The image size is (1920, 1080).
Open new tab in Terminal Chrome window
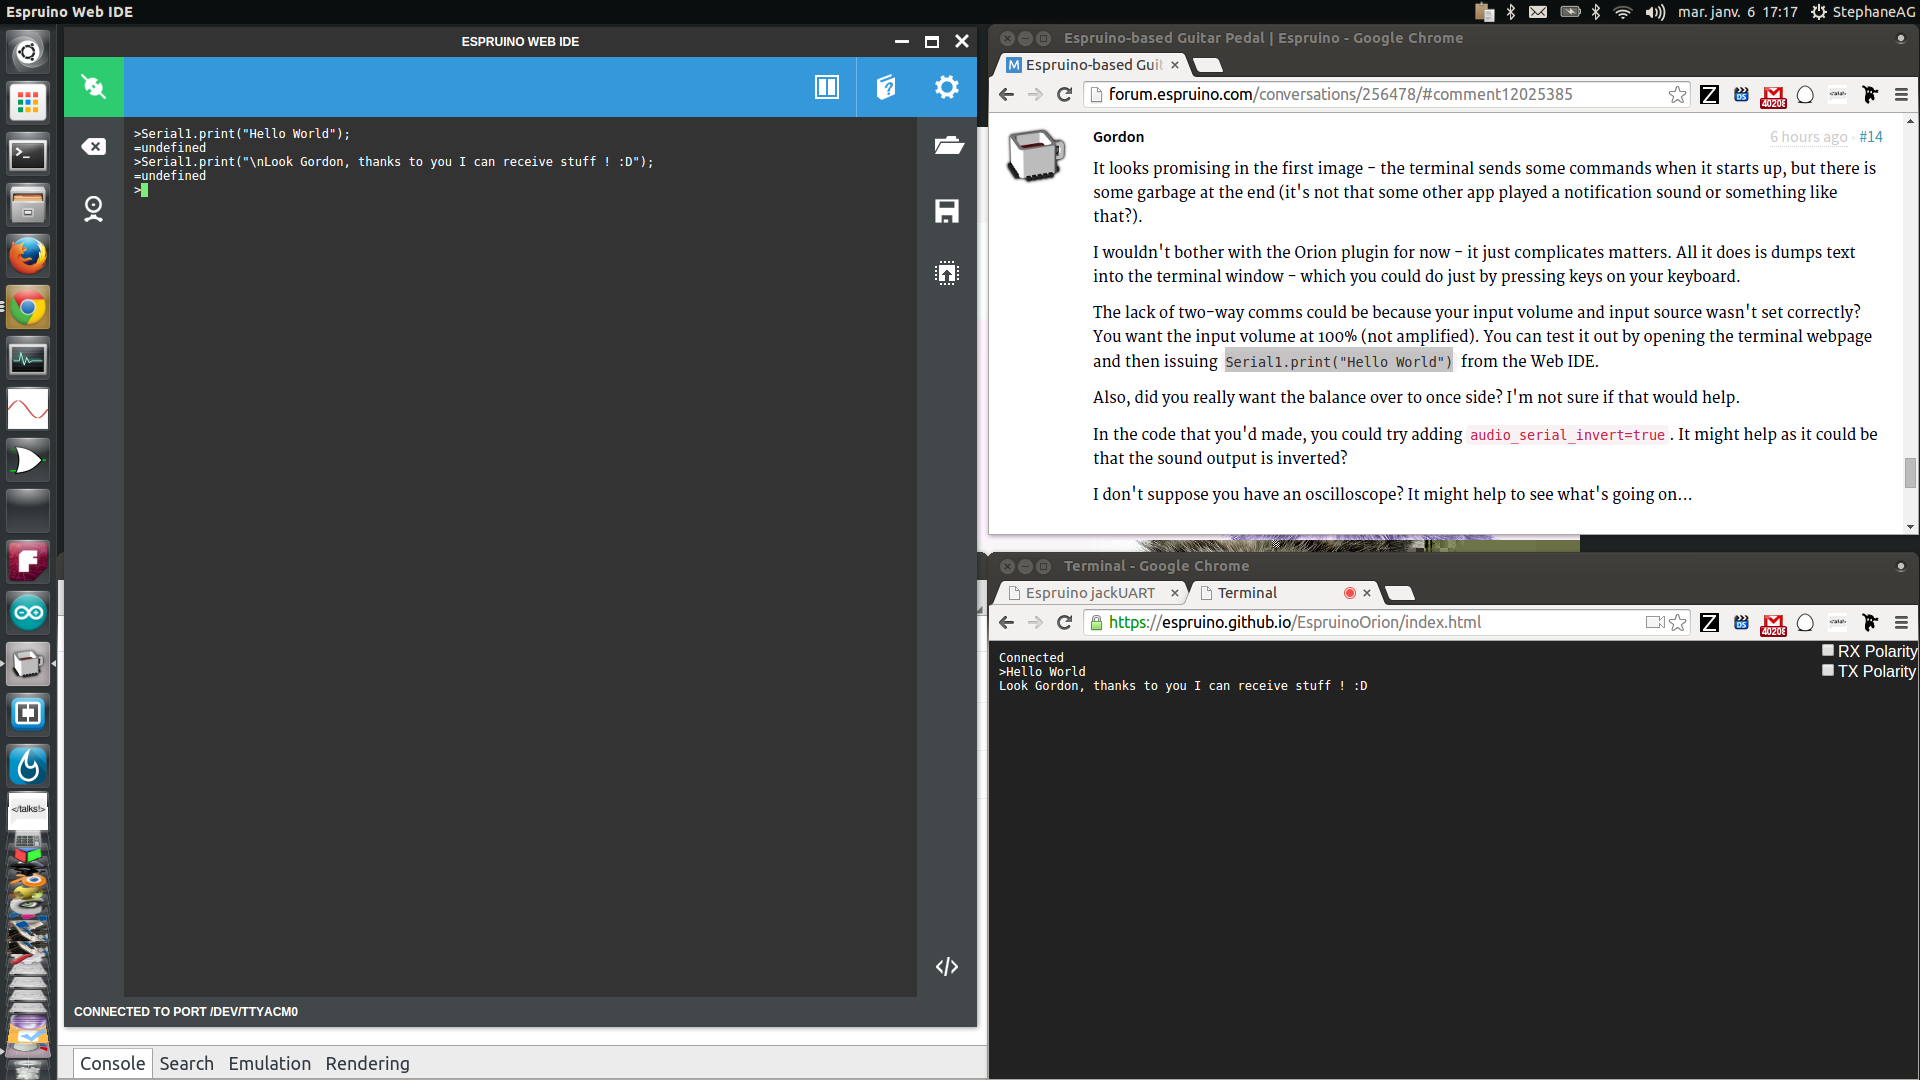click(1400, 593)
